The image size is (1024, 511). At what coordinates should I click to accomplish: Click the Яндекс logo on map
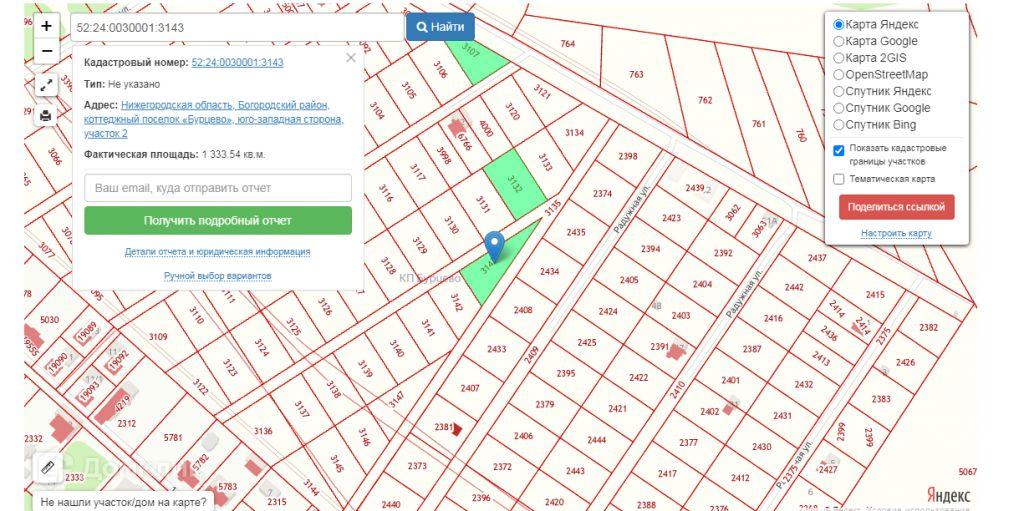(x=948, y=495)
